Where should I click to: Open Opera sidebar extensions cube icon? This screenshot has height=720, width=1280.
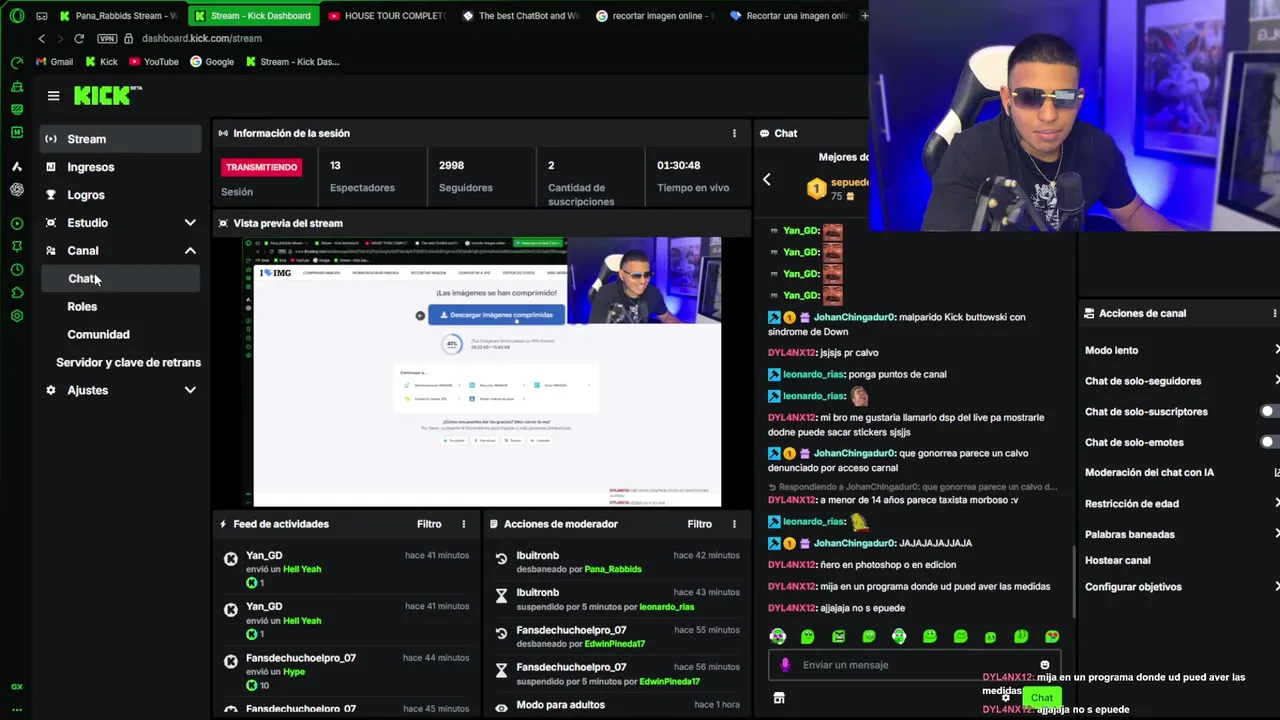click(17, 293)
